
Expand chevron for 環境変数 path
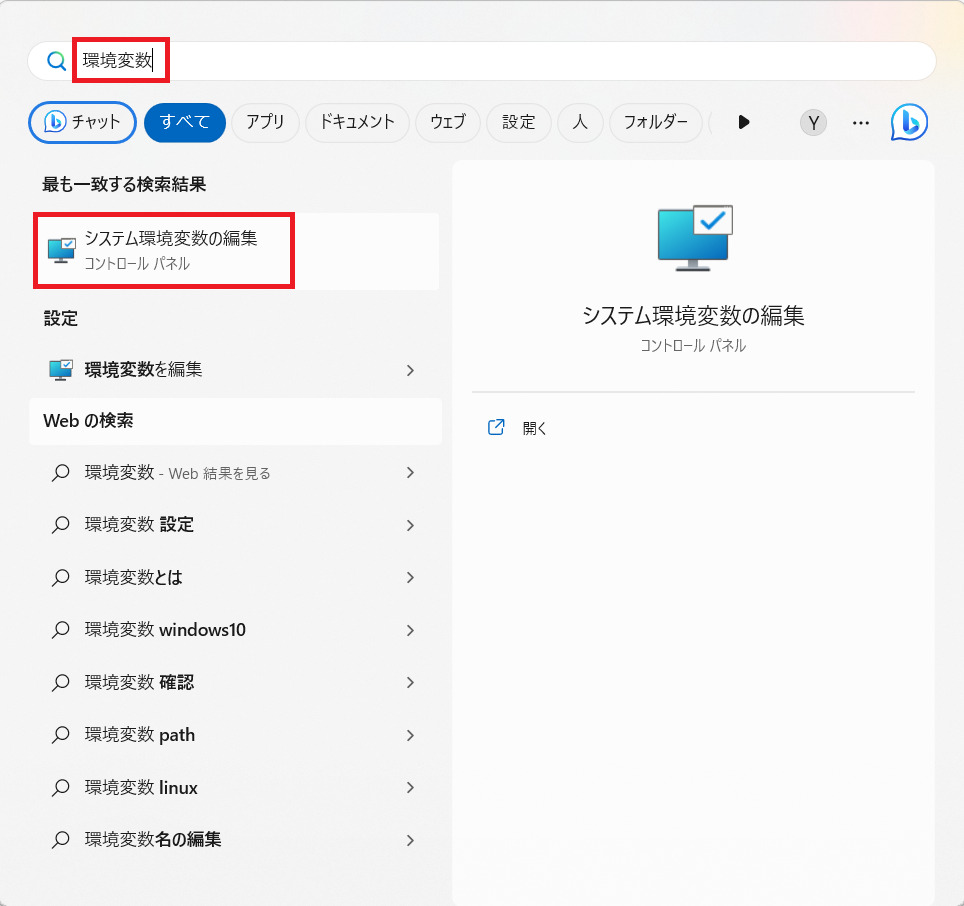pyautogui.click(x=411, y=736)
